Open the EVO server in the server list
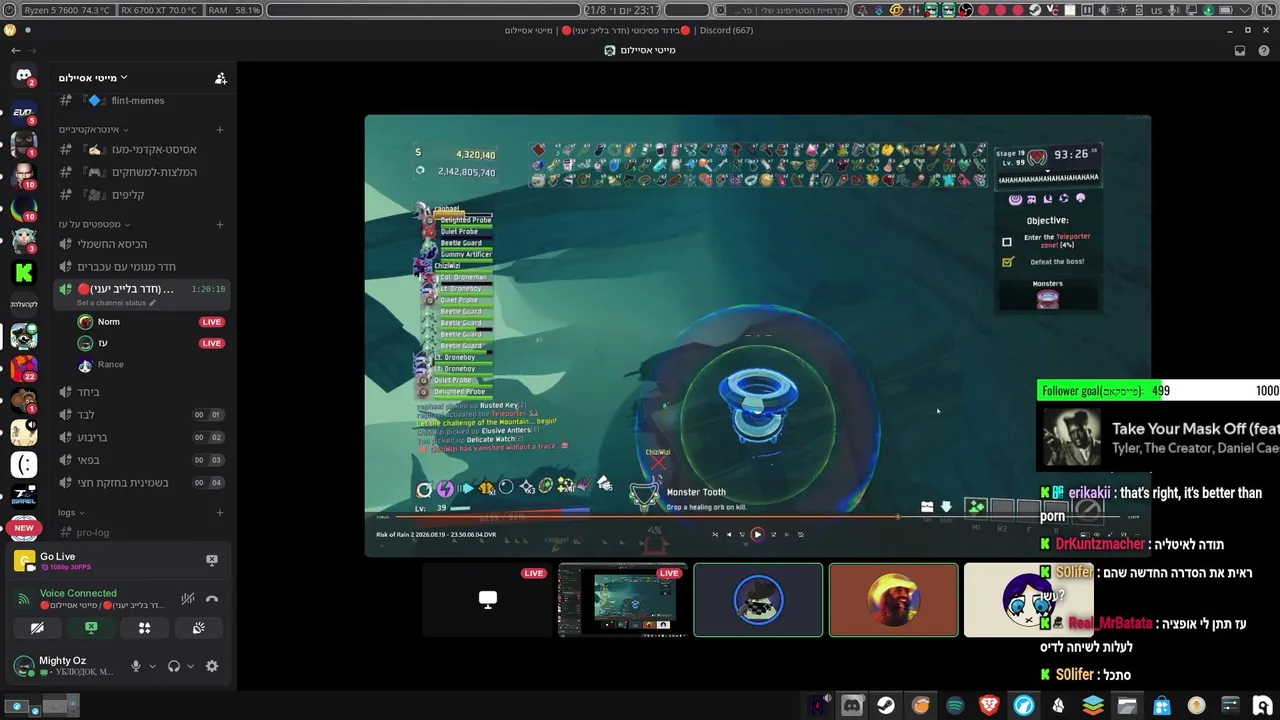The width and height of the screenshot is (1280, 720). point(24,112)
